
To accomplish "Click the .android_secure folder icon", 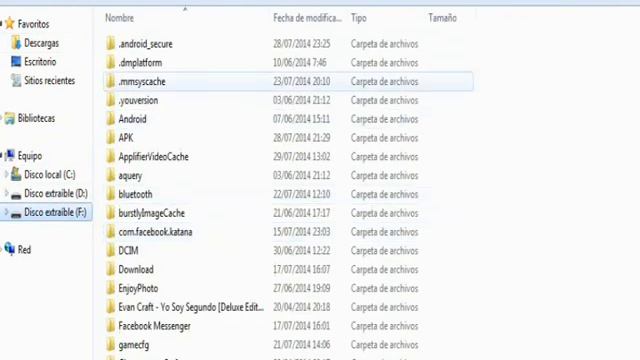I will [x=110, y=43].
